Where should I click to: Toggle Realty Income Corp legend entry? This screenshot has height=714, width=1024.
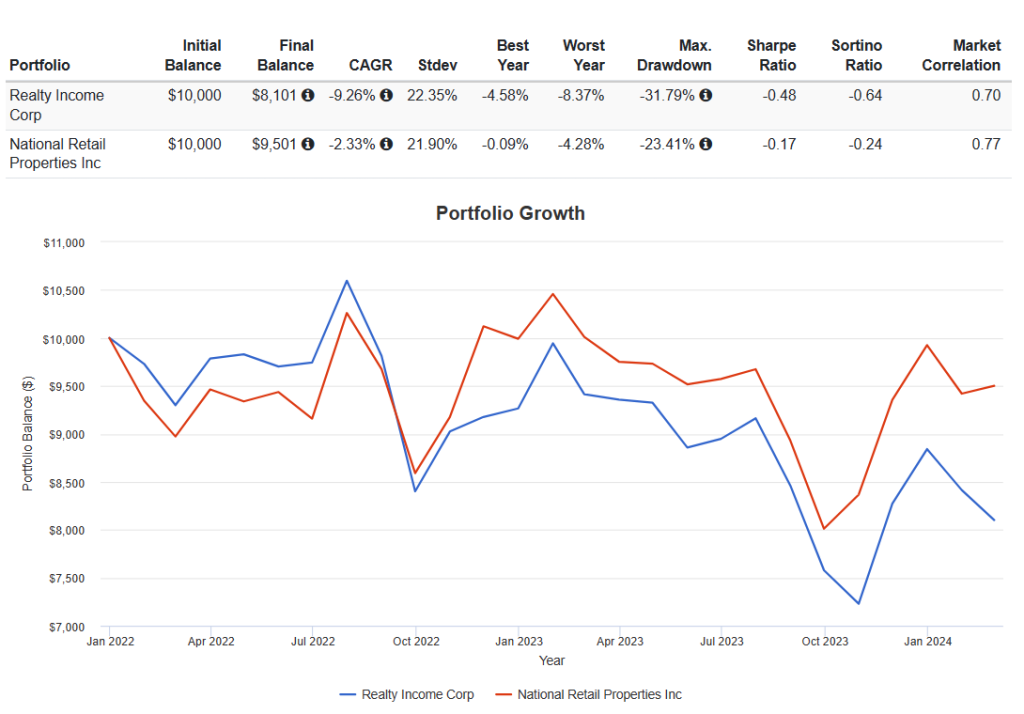tap(407, 694)
